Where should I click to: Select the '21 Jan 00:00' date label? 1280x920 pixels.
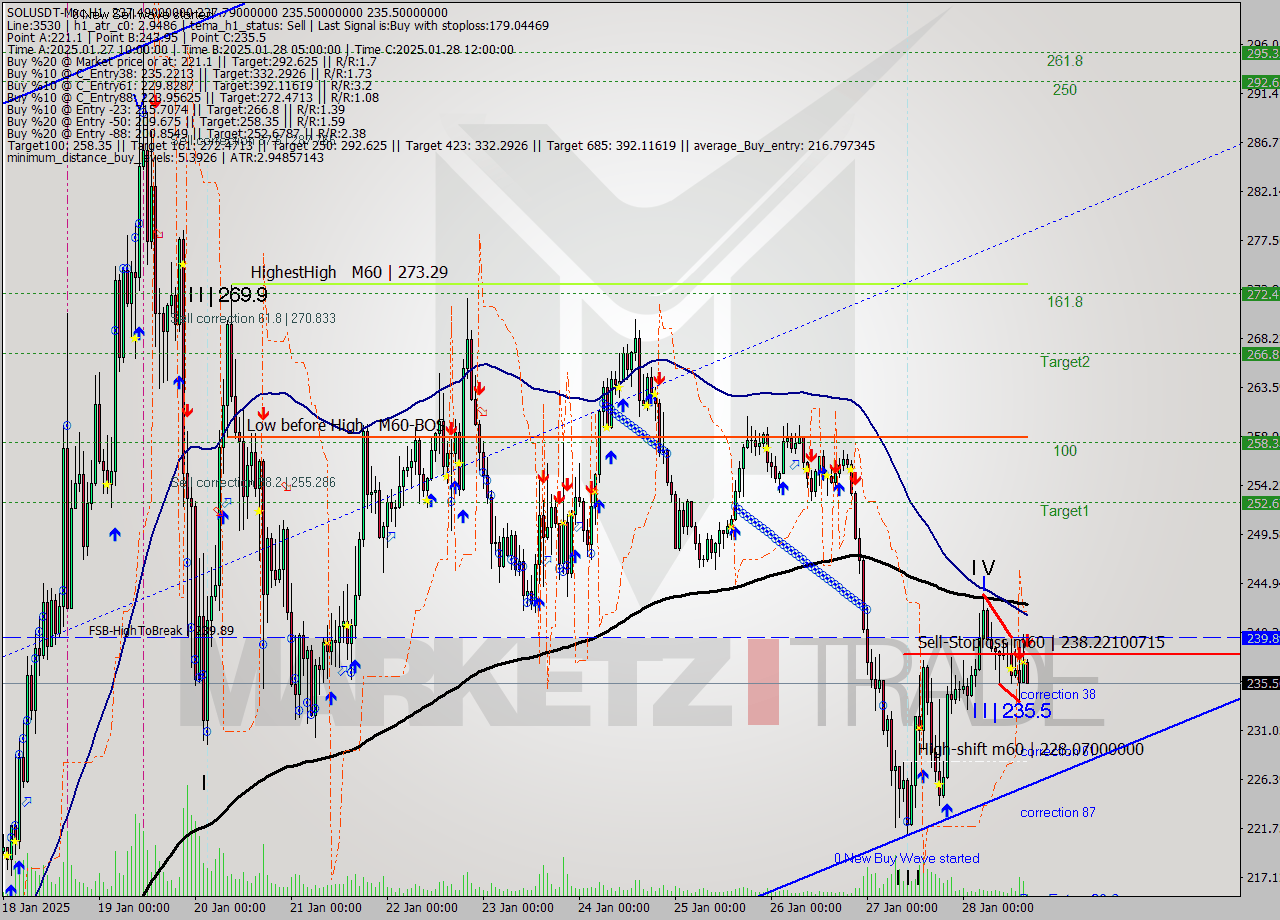(x=326, y=908)
